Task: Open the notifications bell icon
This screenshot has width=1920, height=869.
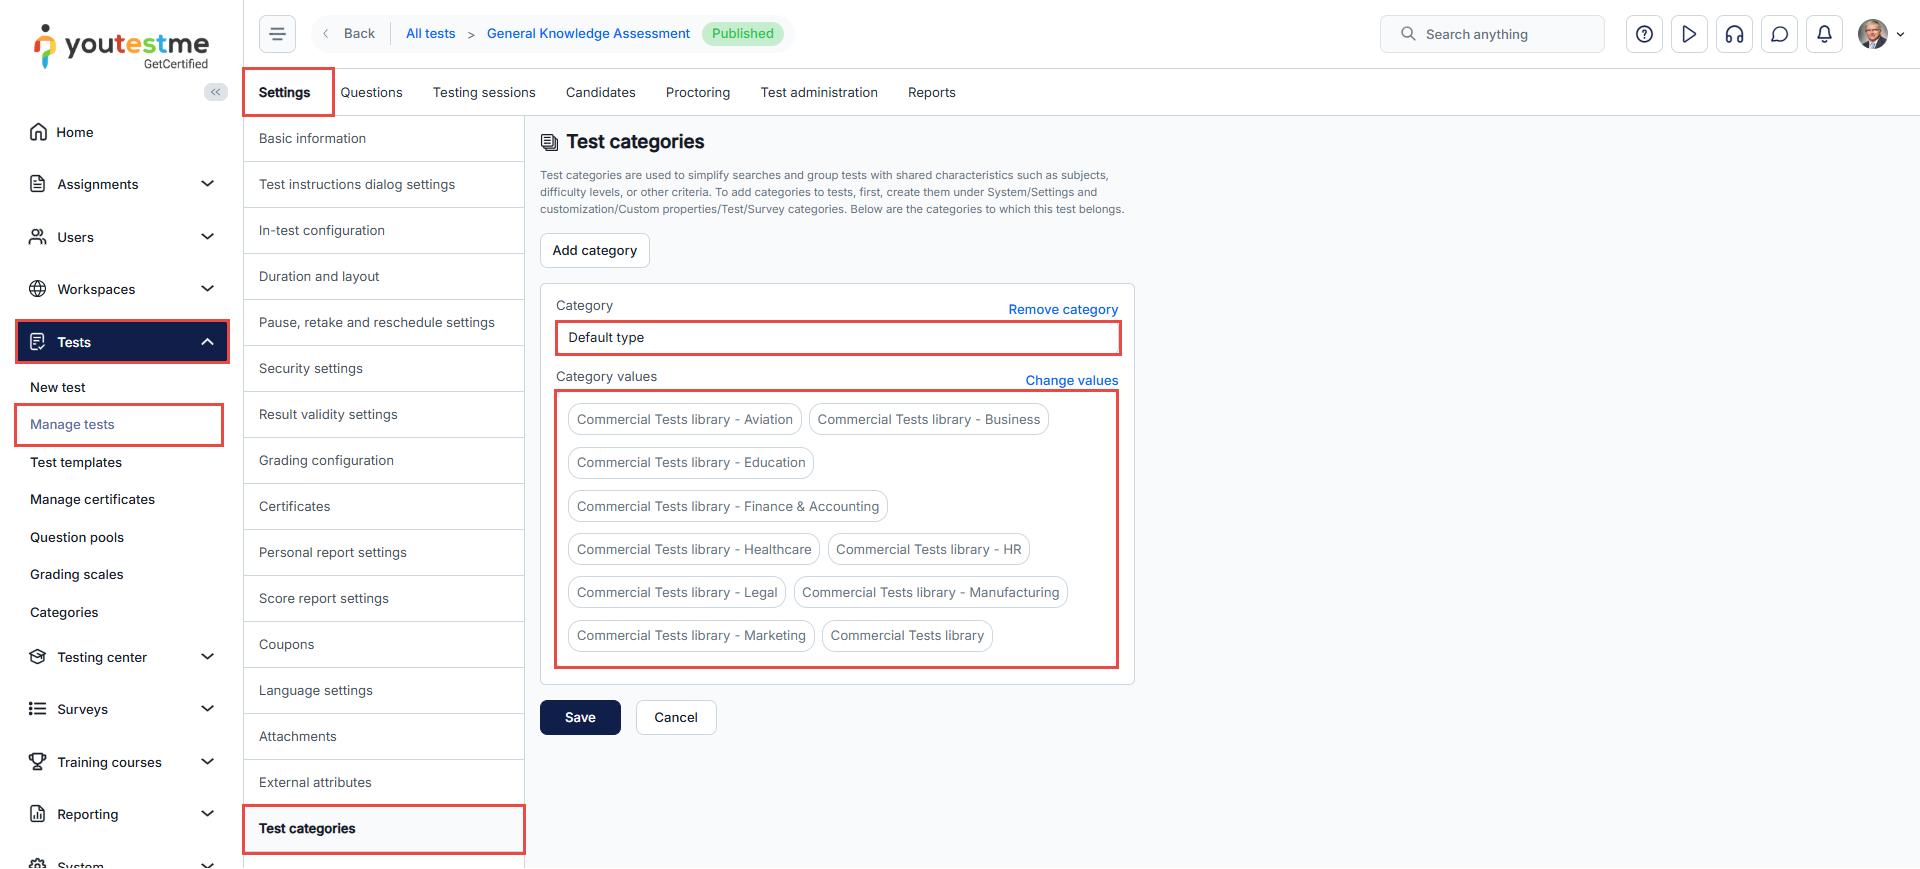Action: point(1824,34)
